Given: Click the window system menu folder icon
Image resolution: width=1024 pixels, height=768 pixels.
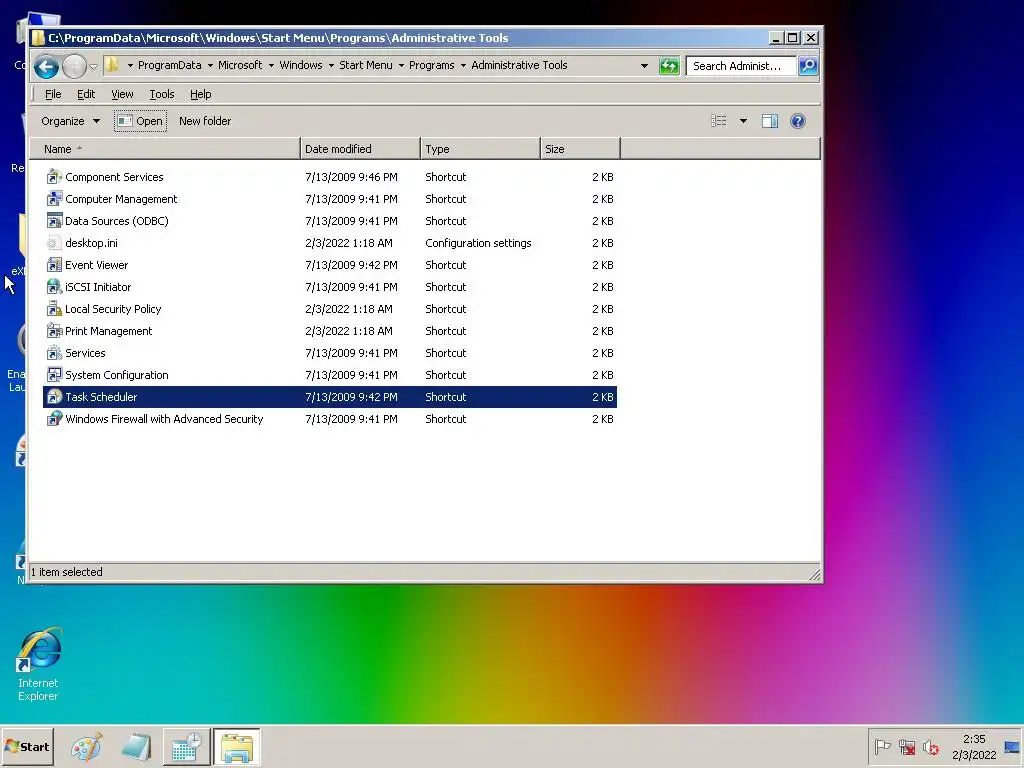Looking at the screenshot, I should (x=39, y=38).
